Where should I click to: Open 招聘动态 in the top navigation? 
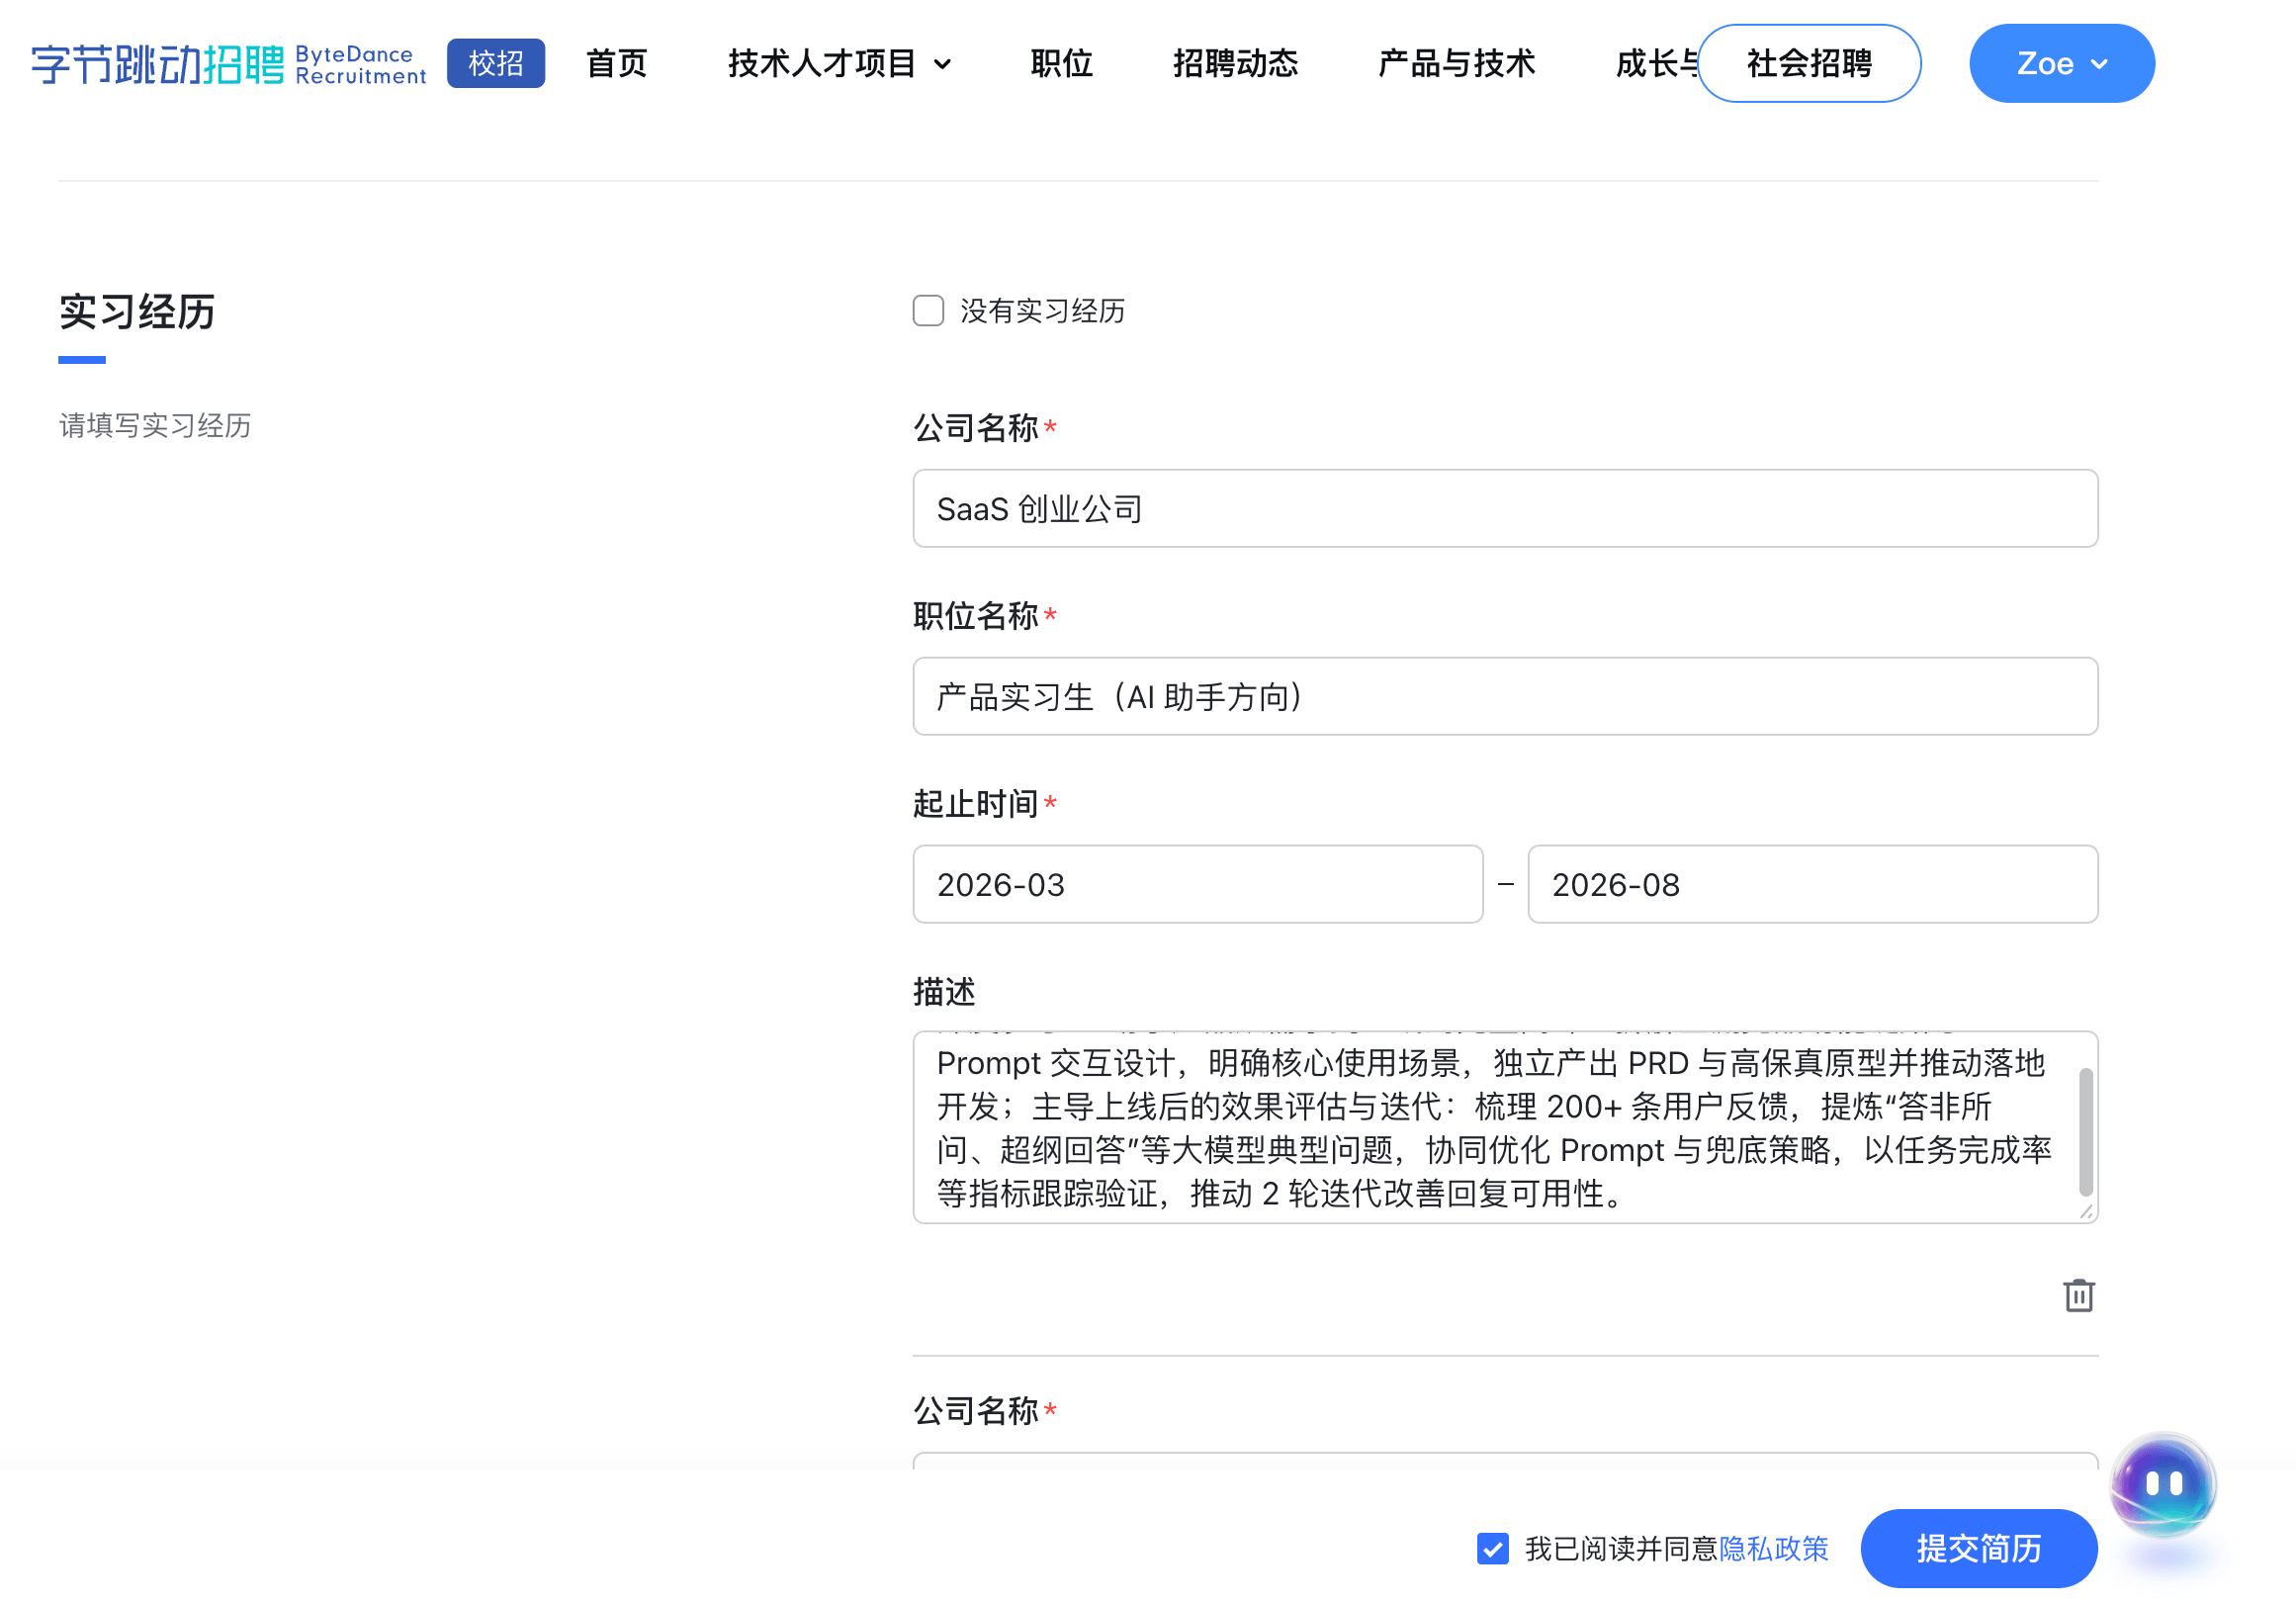click(1235, 64)
